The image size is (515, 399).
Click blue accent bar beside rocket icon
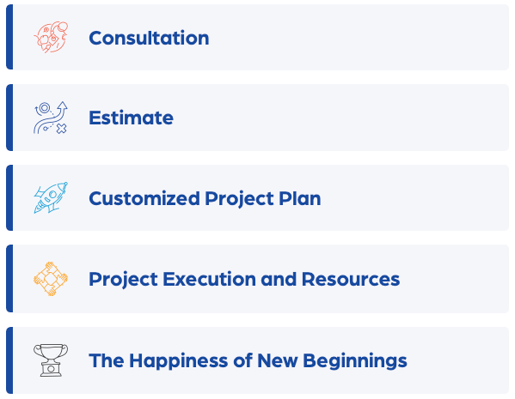pyautogui.click(x=10, y=198)
